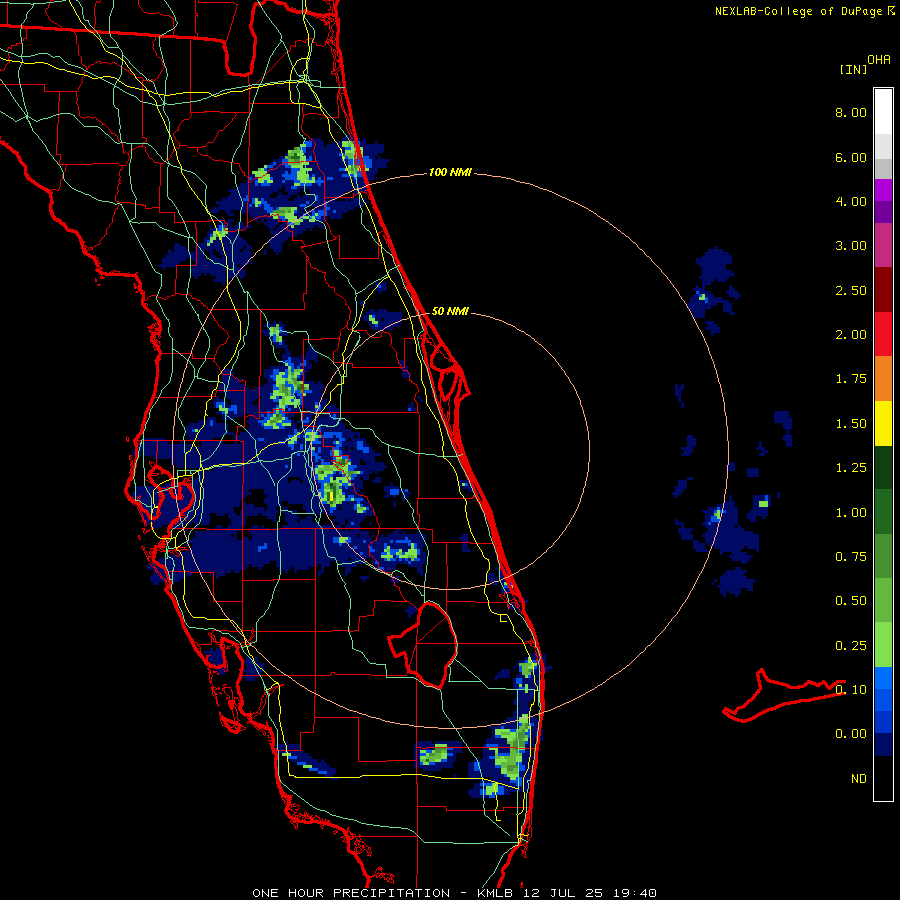The image size is (900, 900).
Task: Click the 2.00 legend value
Action: click(x=851, y=335)
